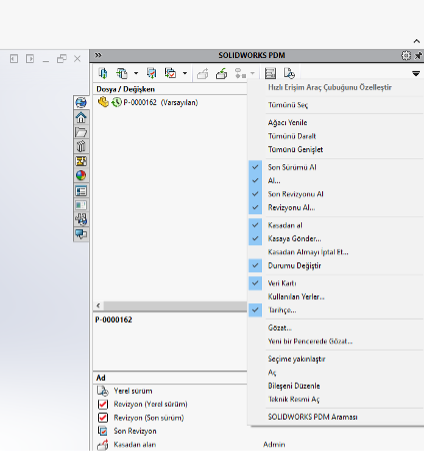The height and width of the screenshot is (452, 424).
Task: Toggle Tarihçe... checkmark
Action: [255, 310]
